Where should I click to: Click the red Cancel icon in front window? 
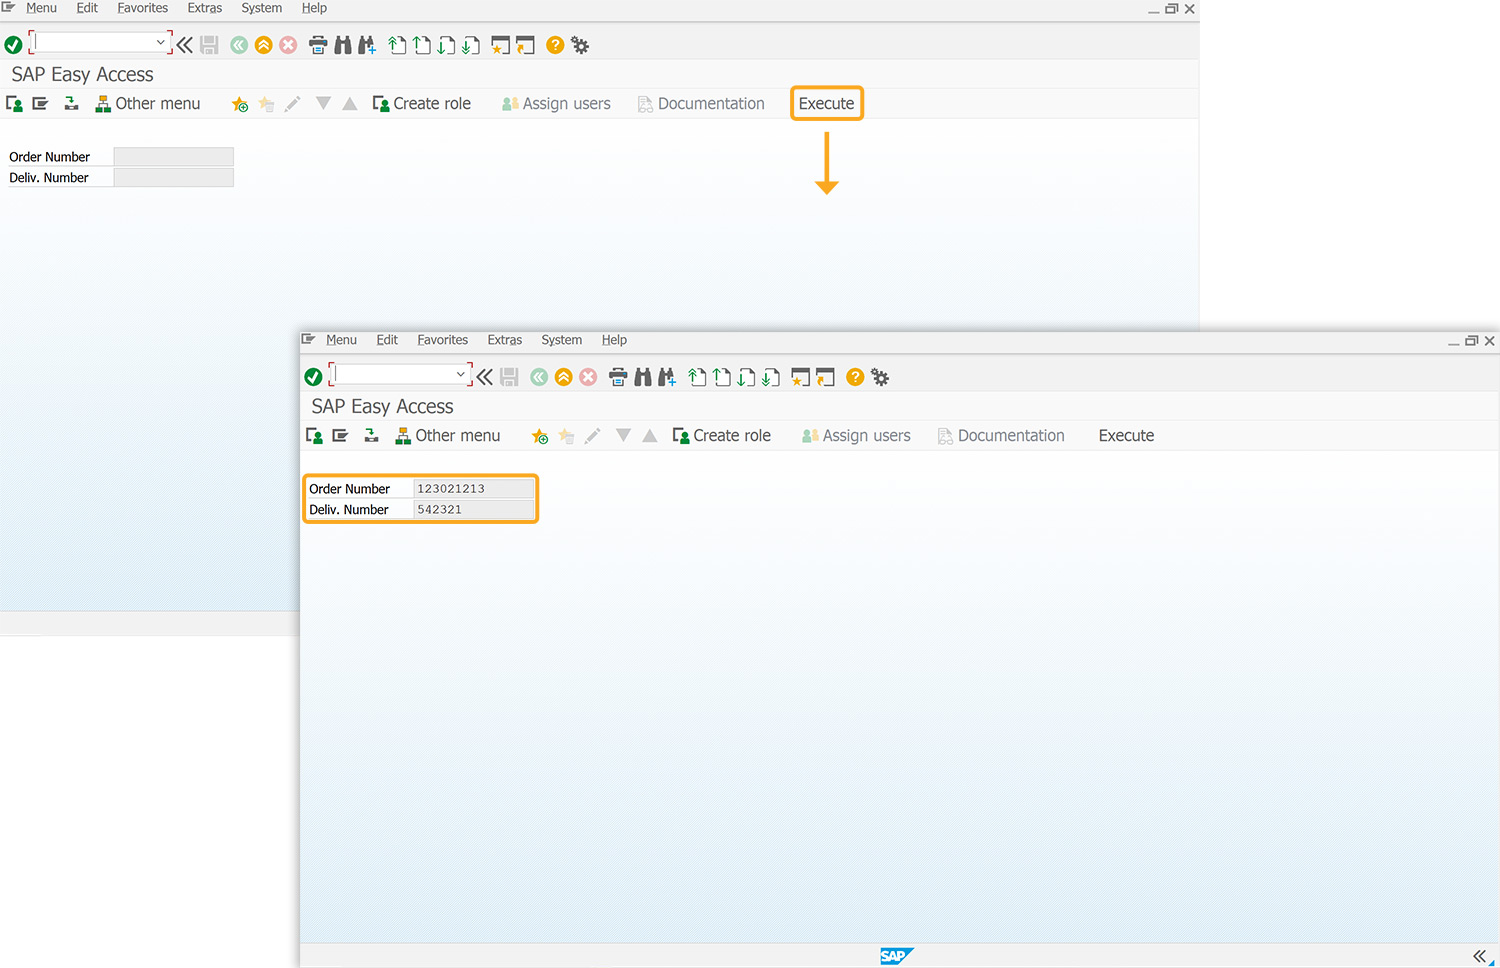click(588, 377)
